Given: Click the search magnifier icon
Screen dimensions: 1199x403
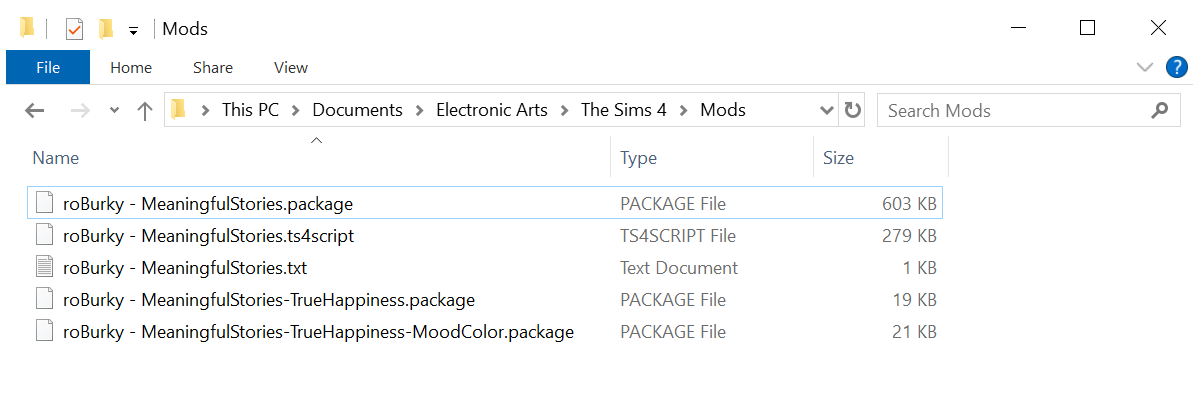Looking at the screenshot, I should tap(1159, 110).
